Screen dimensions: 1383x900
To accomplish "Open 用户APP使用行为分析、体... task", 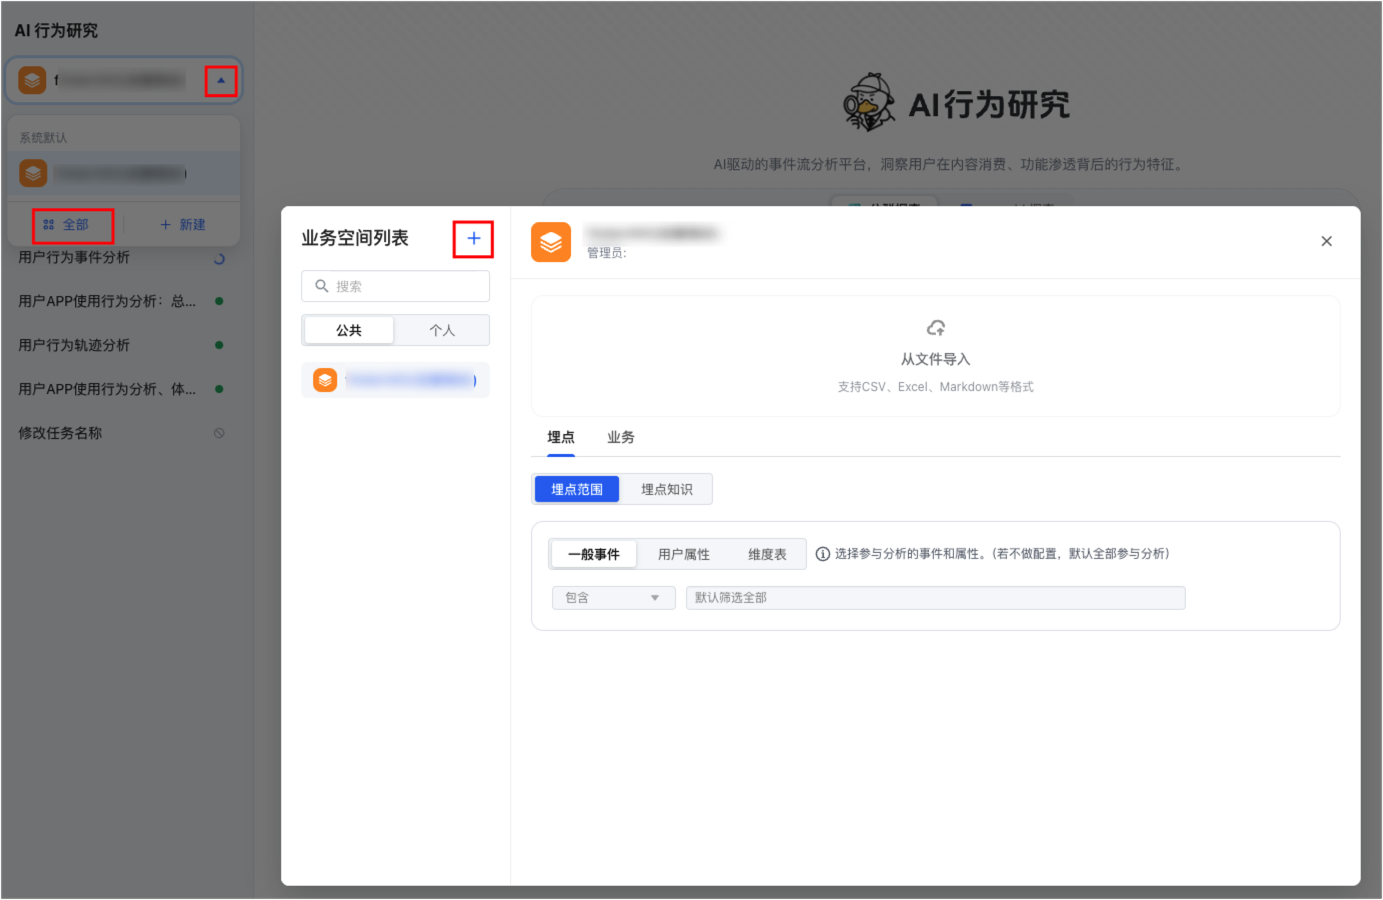I will (x=107, y=389).
